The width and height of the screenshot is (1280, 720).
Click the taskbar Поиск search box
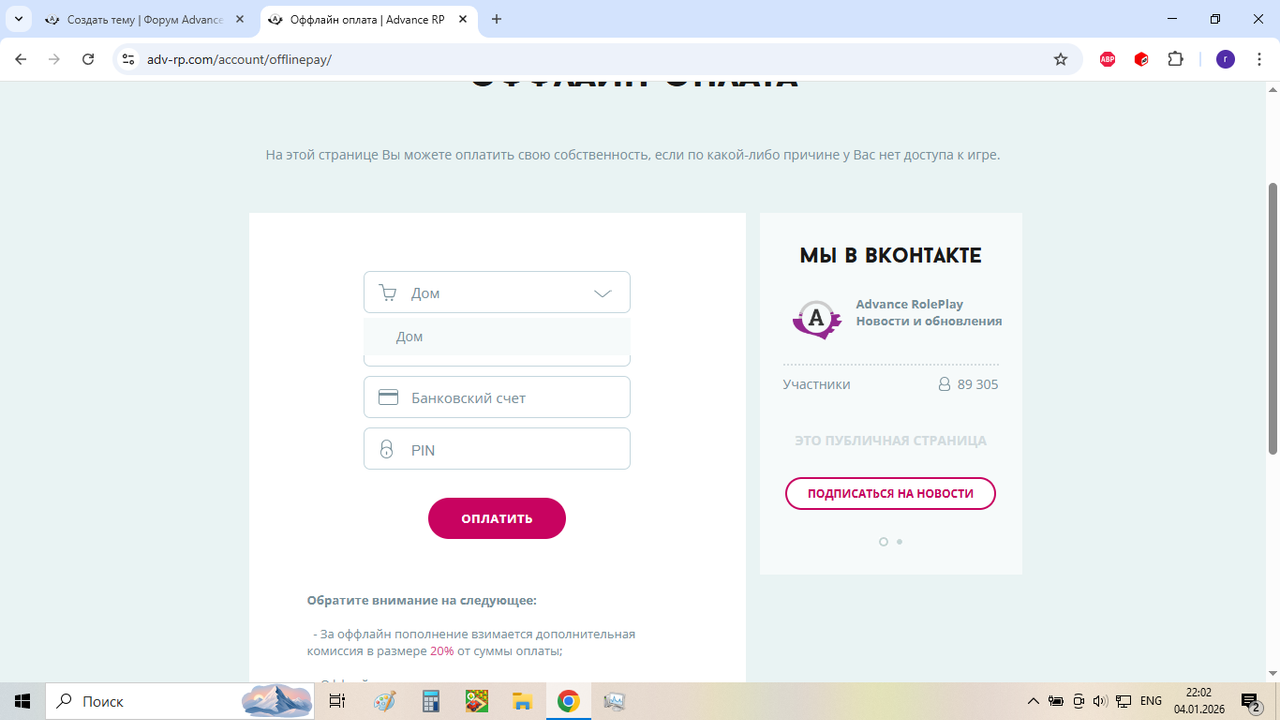[182, 701]
